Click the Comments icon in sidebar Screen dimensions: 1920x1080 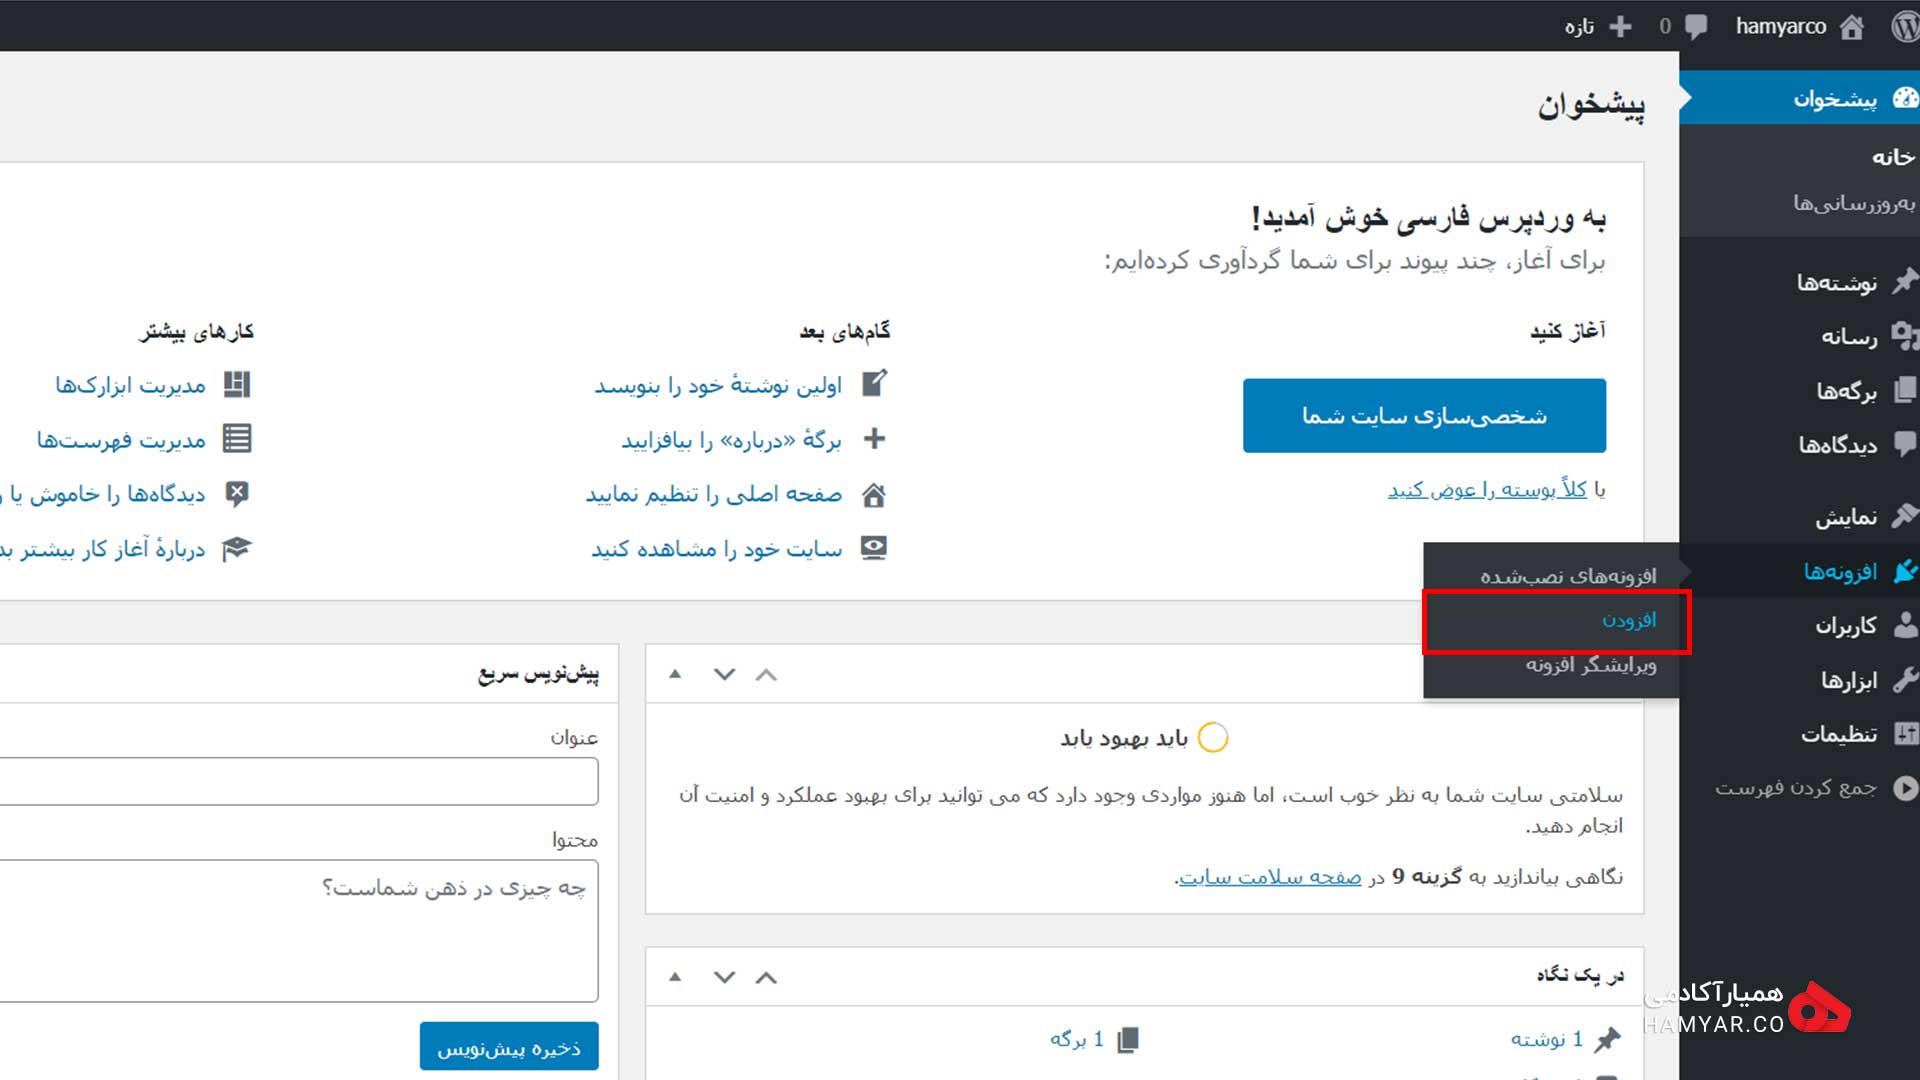click(1905, 443)
